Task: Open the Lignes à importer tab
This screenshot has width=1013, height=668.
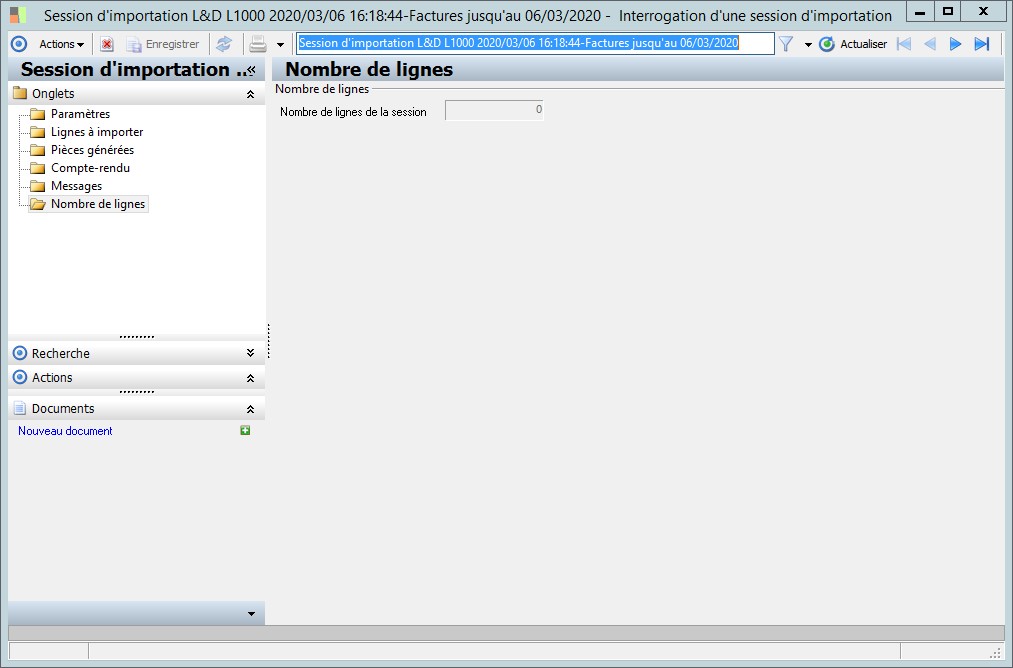Action: [x=97, y=132]
